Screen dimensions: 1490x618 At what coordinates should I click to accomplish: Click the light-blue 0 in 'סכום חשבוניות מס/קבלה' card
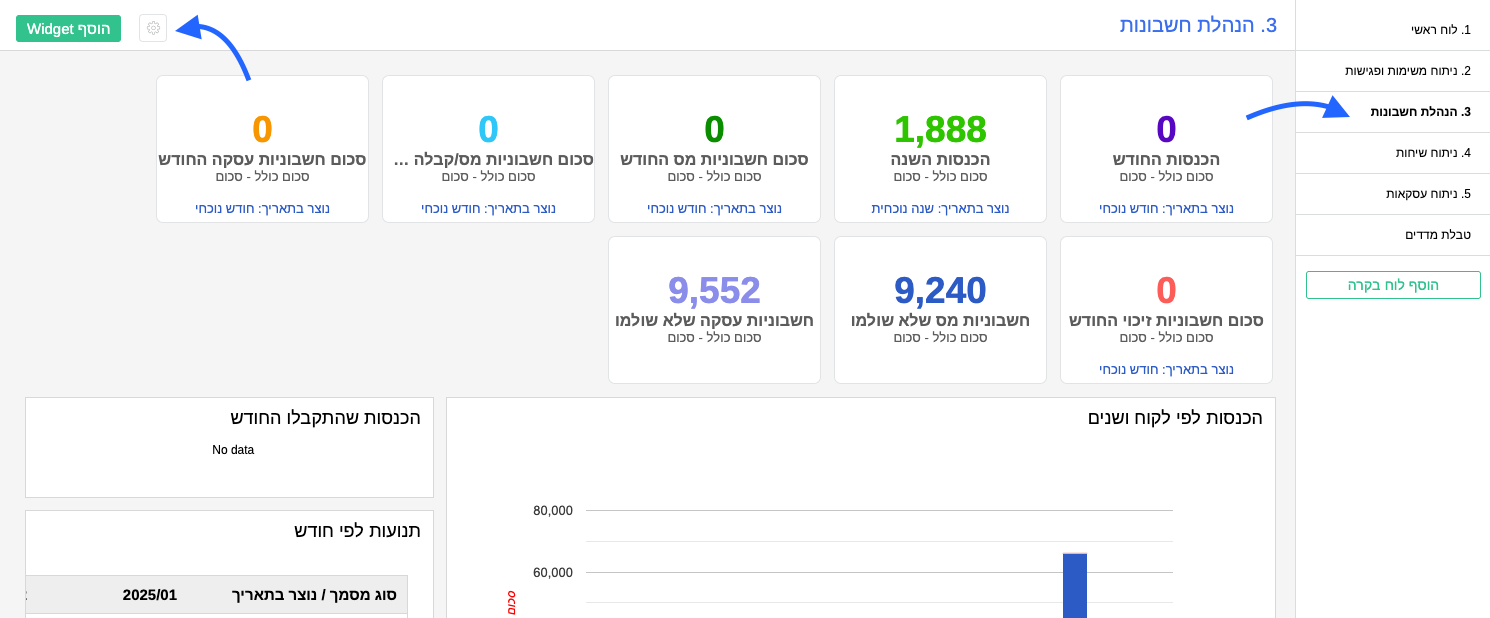[488, 129]
